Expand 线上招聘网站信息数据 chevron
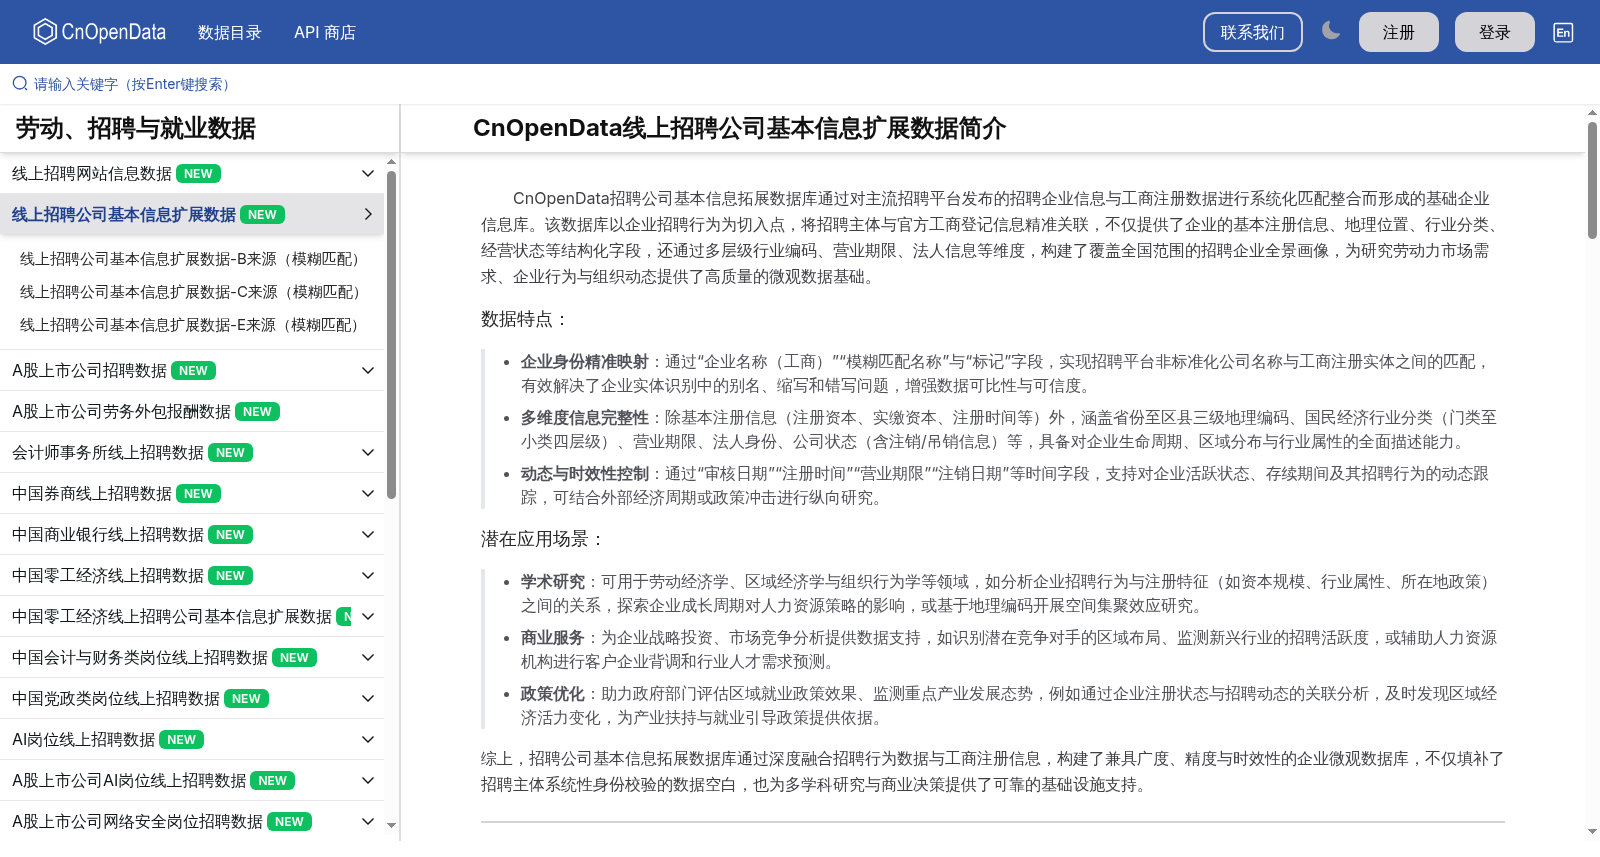This screenshot has height=857, width=1600. tap(368, 174)
